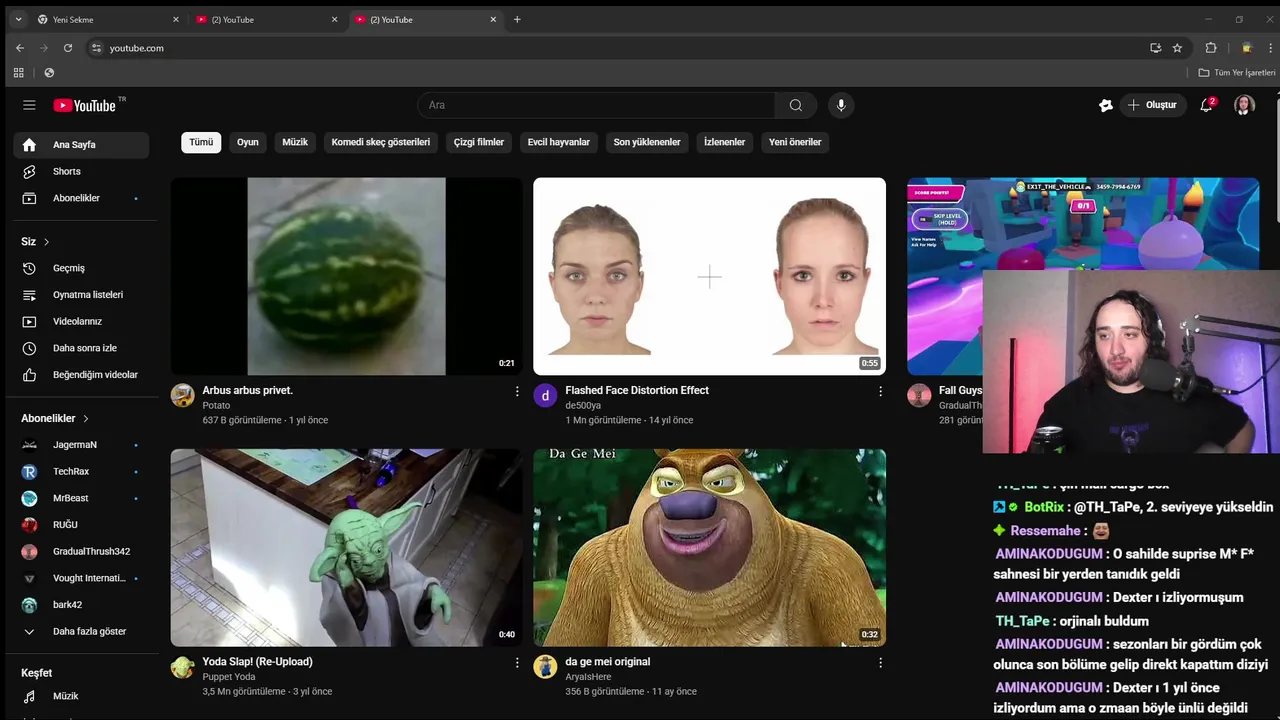This screenshot has width=1280, height=720.
Task: Open the tab search dropdown arrow
Action: pos(16,19)
